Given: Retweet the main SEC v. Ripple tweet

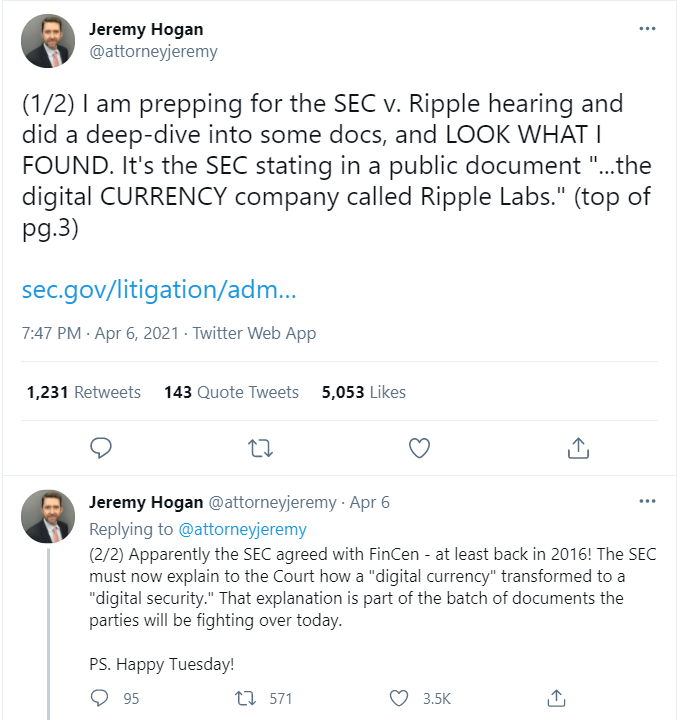Looking at the screenshot, I should point(260,448).
